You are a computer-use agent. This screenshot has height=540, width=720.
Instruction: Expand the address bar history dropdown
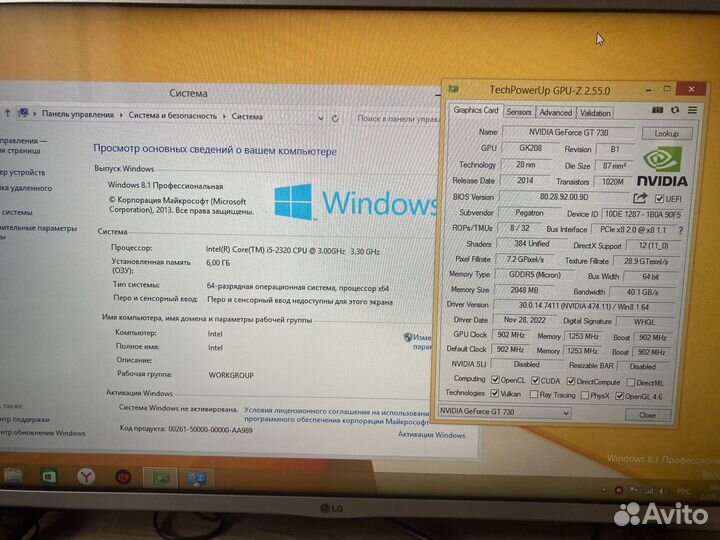[320, 118]
